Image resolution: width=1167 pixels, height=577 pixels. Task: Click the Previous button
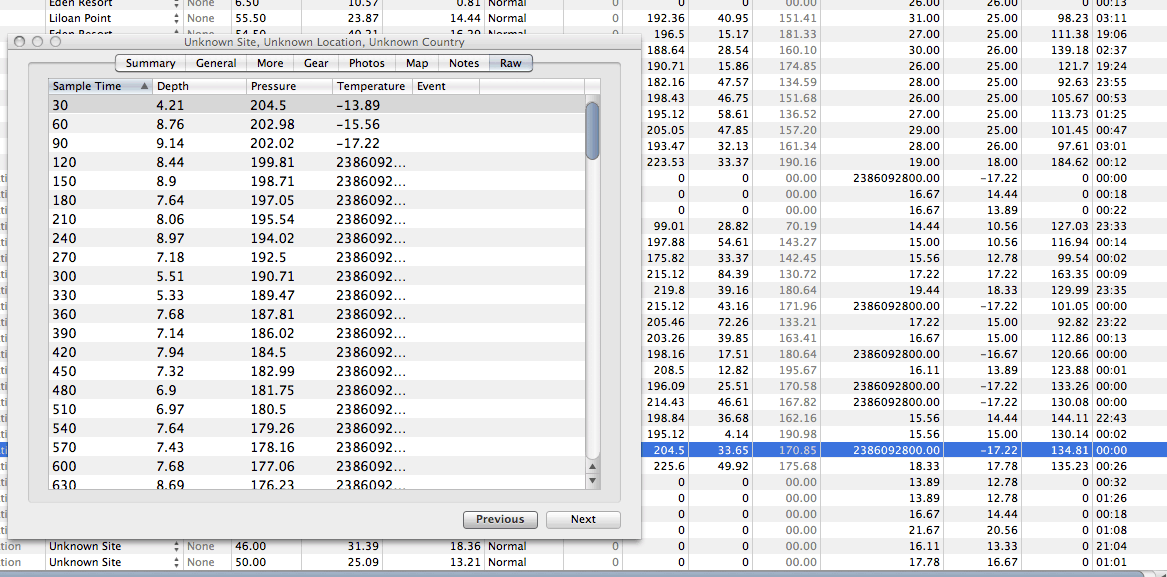click(500, 519)
